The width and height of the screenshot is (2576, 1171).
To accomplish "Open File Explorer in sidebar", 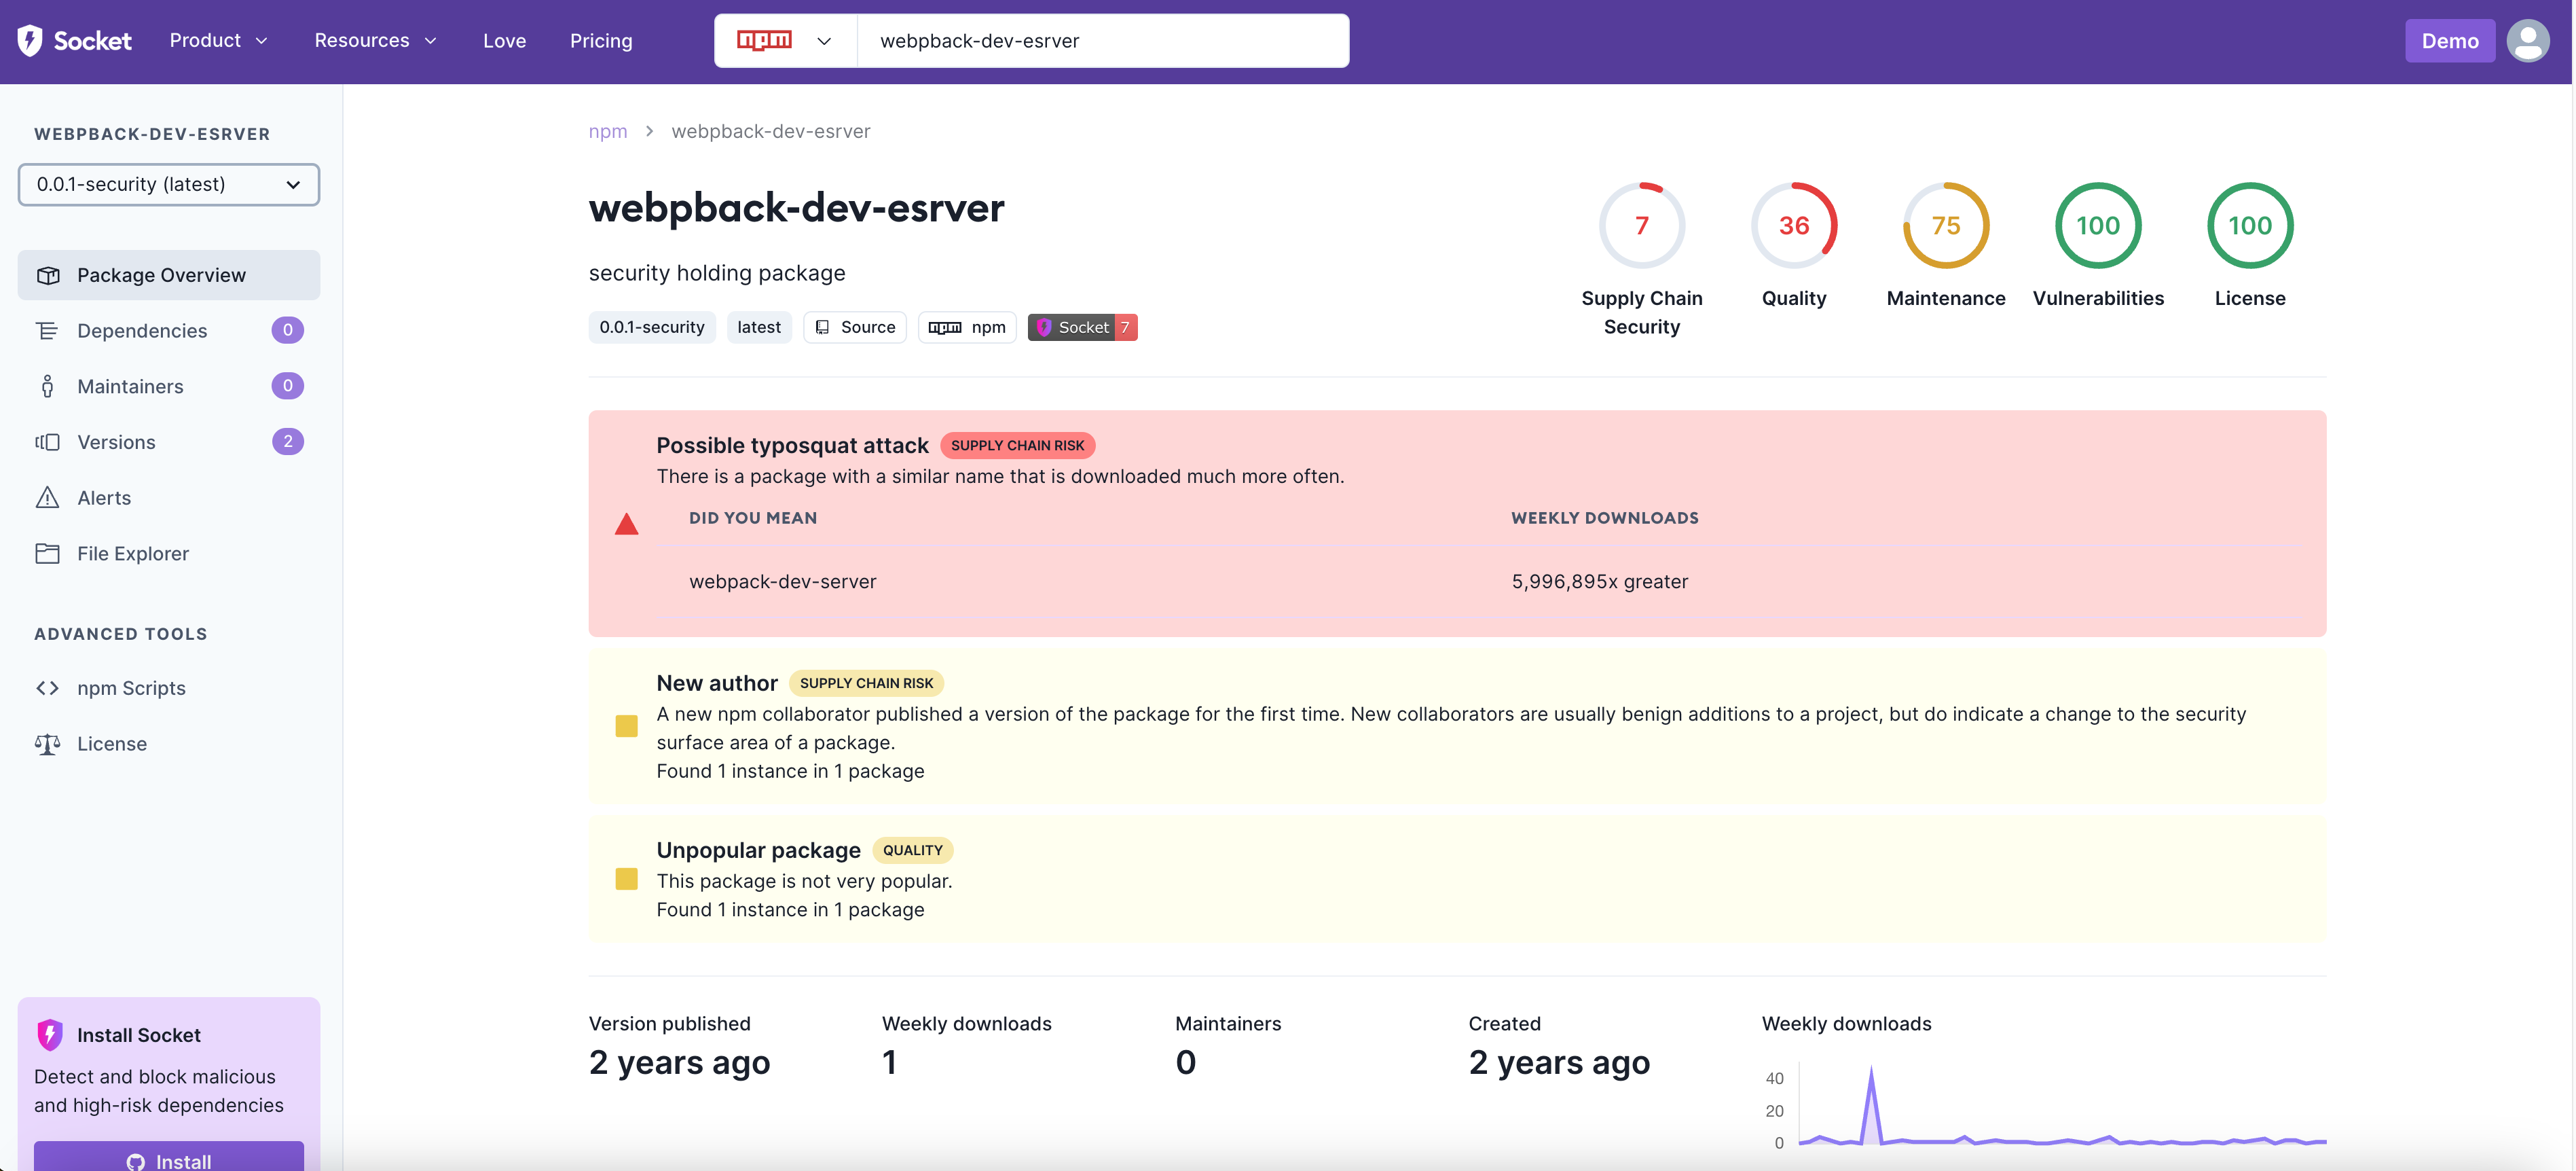I will 169,553.
